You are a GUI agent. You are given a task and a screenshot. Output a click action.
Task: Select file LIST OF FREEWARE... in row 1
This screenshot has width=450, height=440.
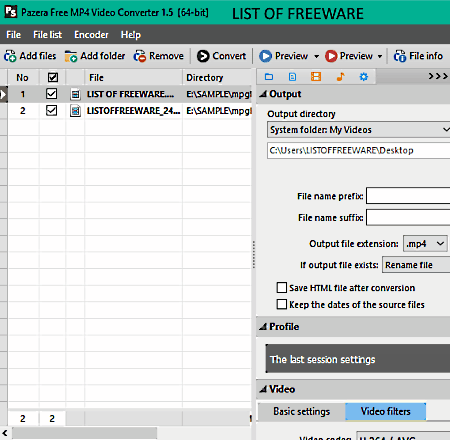pos(130,94)
